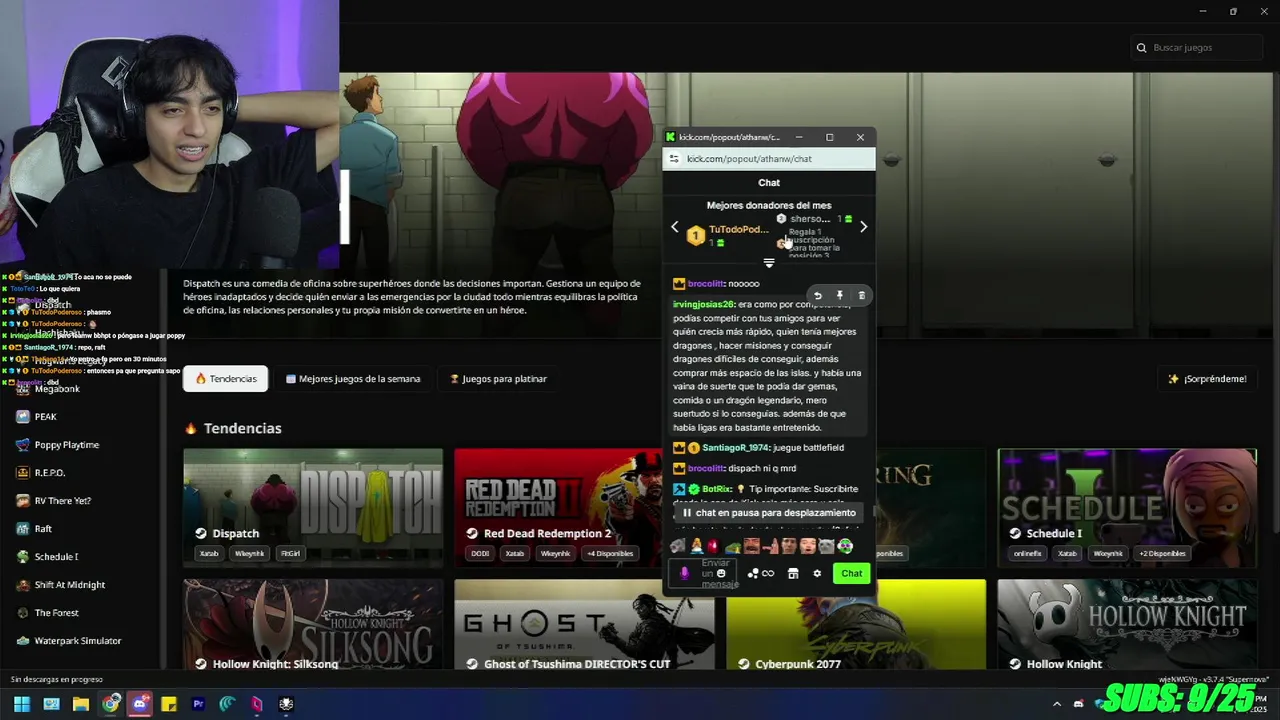This screenshot has height=720, width=1280.
Task: Click username brocolitt in 'nooooo' message
Action: coord(706,284)
